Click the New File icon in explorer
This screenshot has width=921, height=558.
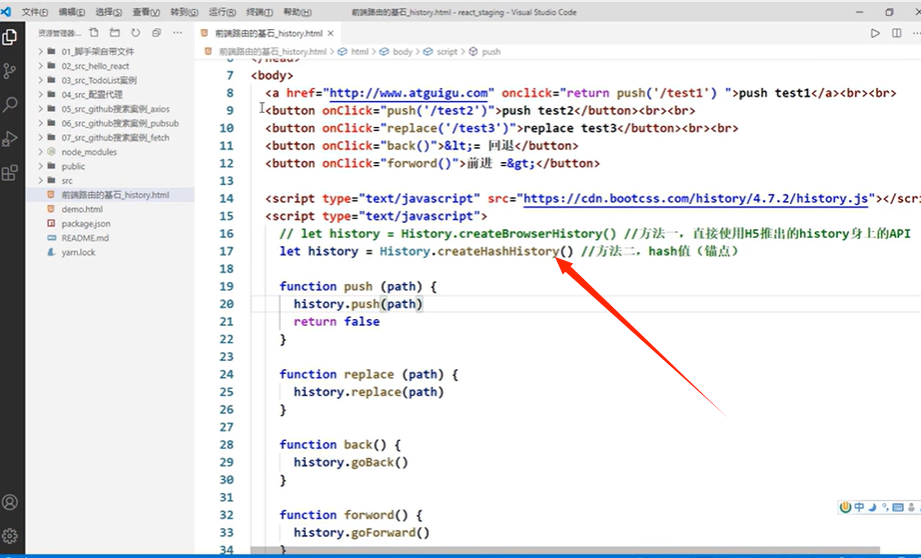tap(94, 33)
